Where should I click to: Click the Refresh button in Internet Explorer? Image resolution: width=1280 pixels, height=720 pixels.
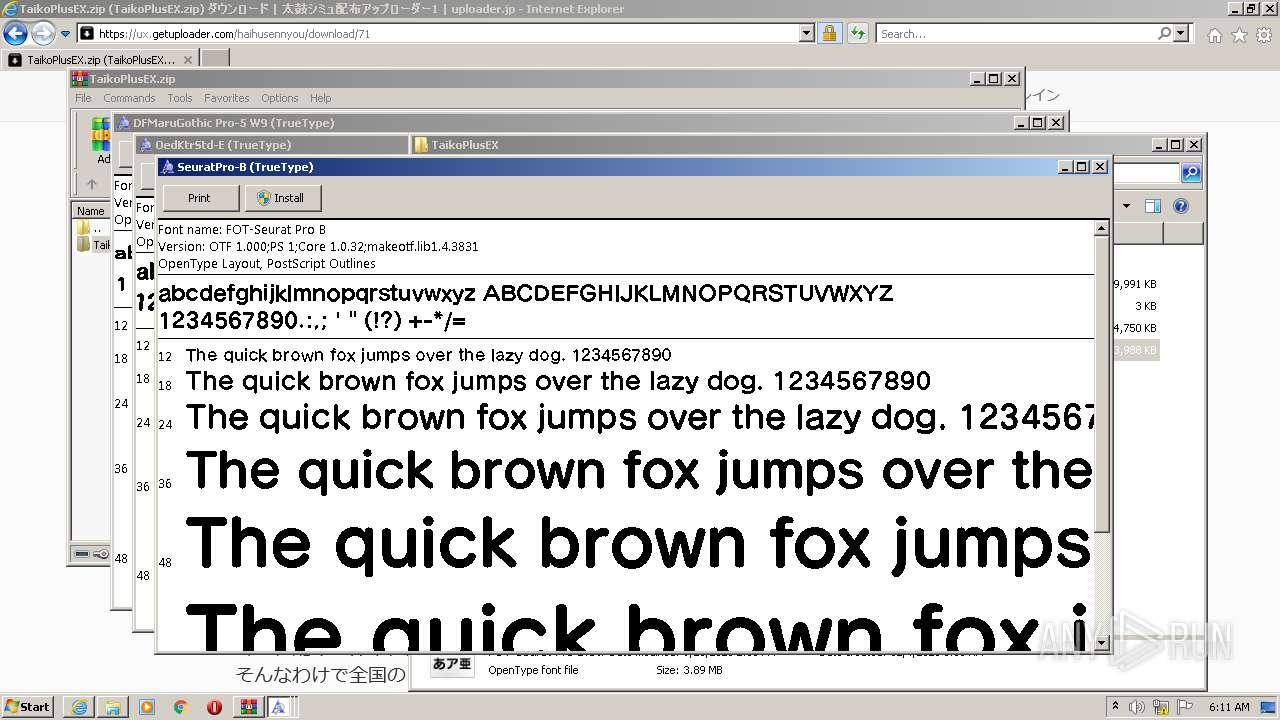click(857, 34)
